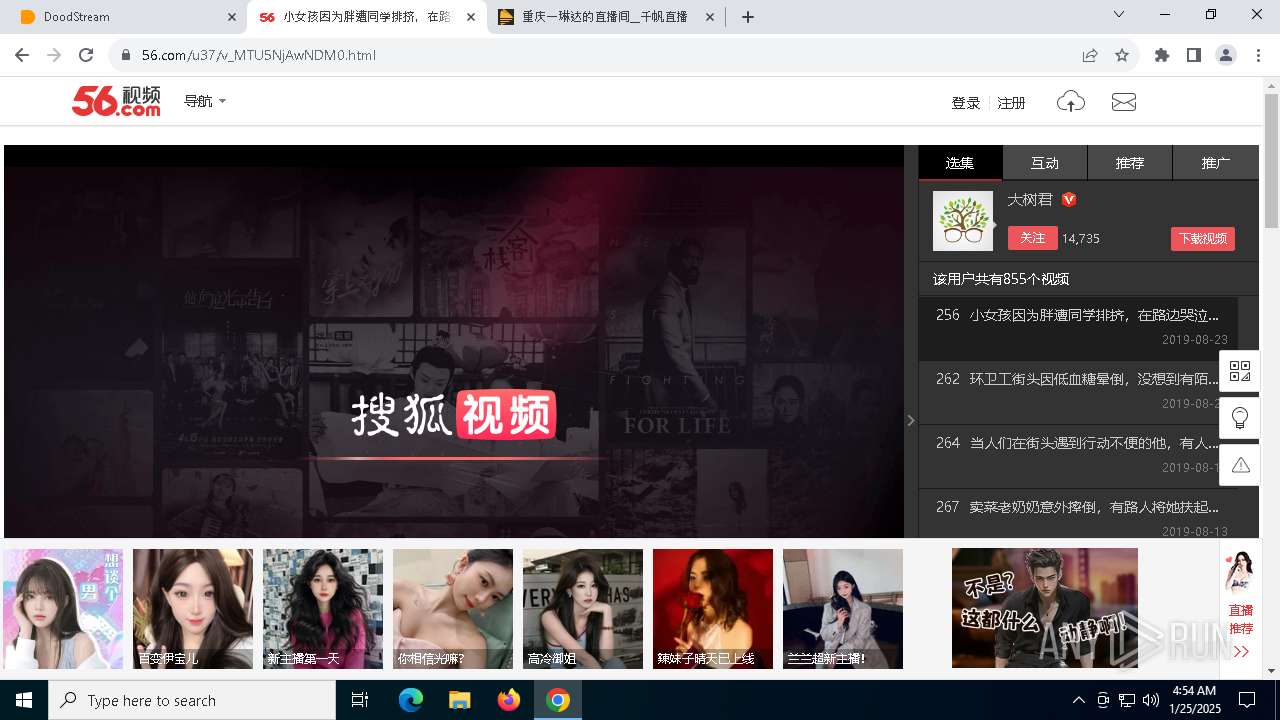Open the Windows Start menu
This screenshot has height=720, width=1280.
24,700
